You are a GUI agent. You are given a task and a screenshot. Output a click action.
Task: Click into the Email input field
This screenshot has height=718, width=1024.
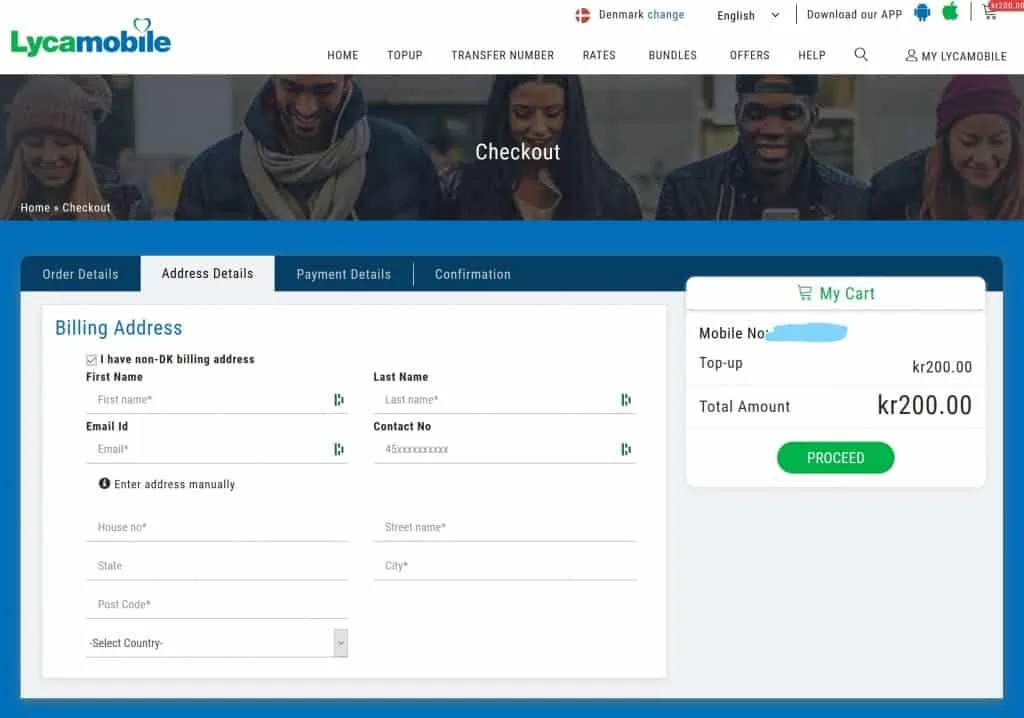click(212, 450)
